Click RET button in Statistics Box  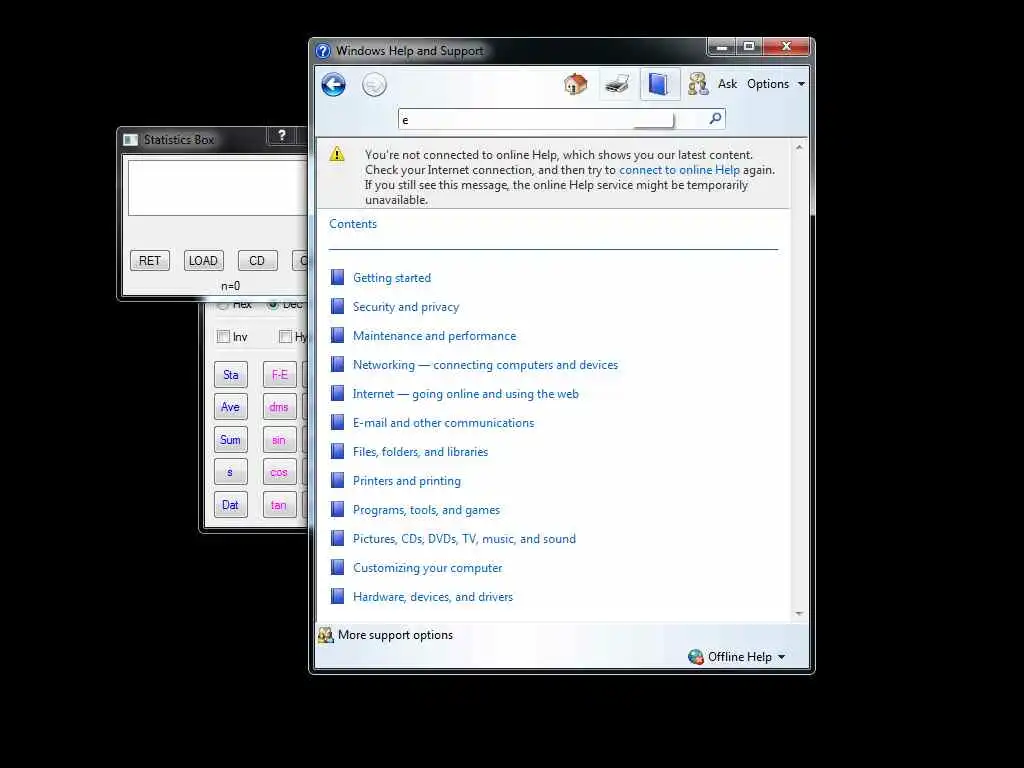click(x=150, y=261)
